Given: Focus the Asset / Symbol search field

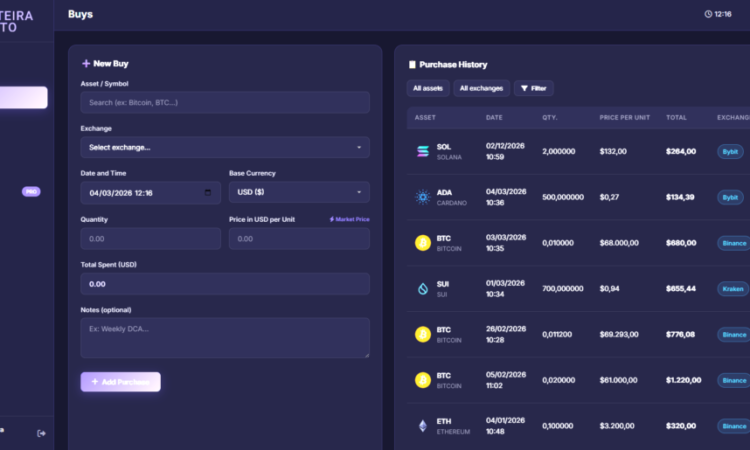Looking at the screenshot, I should 225,102.
